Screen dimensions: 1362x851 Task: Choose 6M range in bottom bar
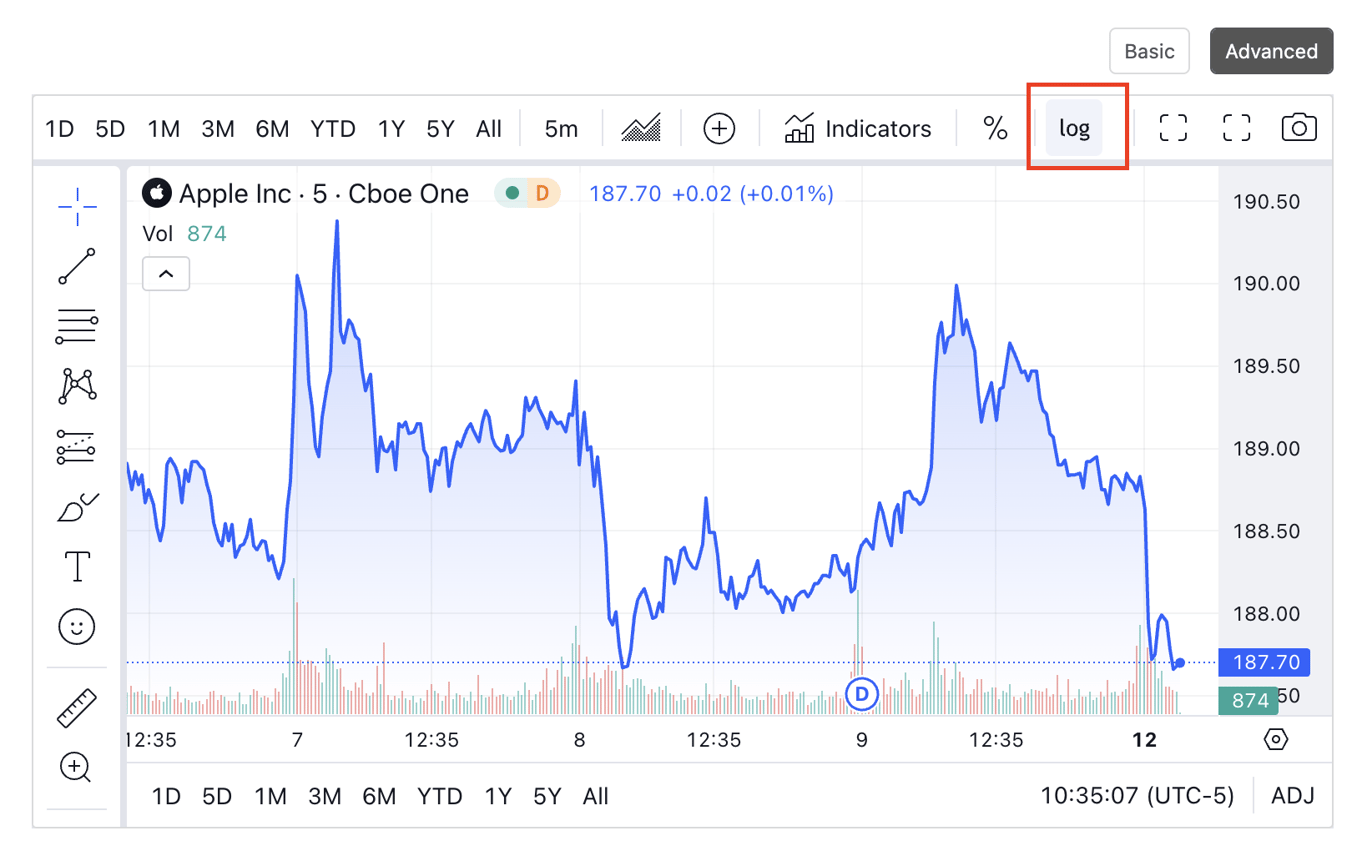tap(379, 797)
